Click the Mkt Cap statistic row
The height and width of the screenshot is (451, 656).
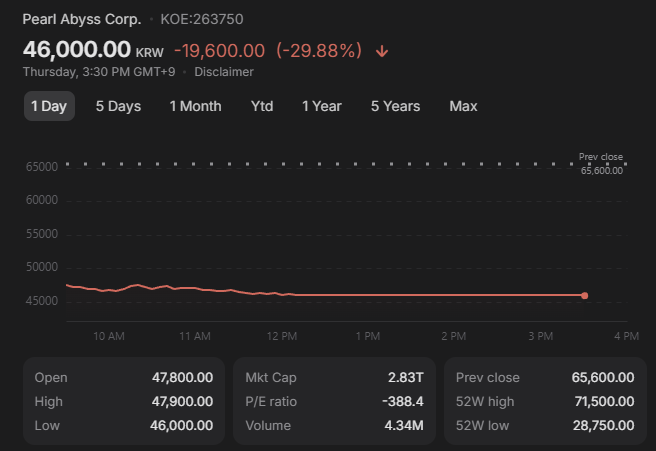coord(334,377)
